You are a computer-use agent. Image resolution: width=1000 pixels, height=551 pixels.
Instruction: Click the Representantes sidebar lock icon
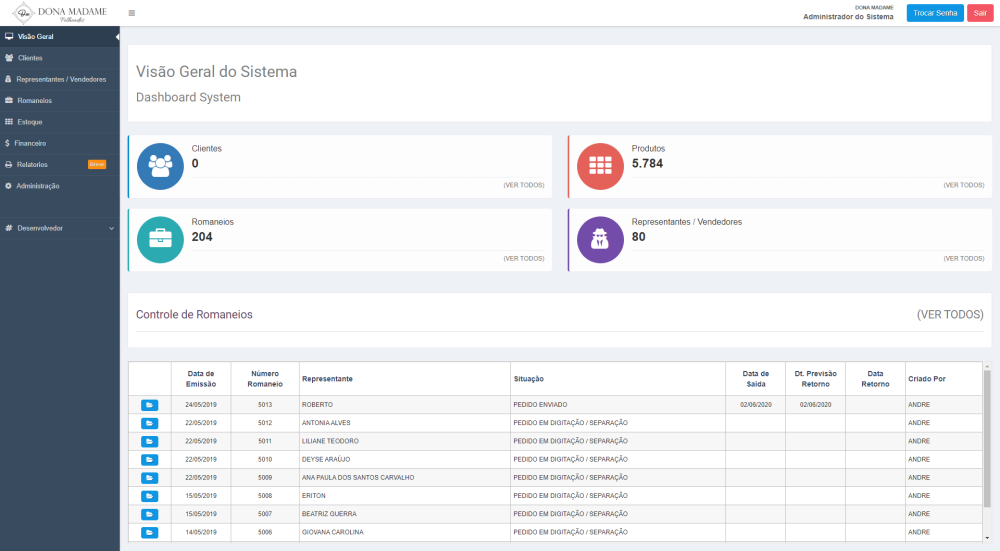click(x=8, y=79)
